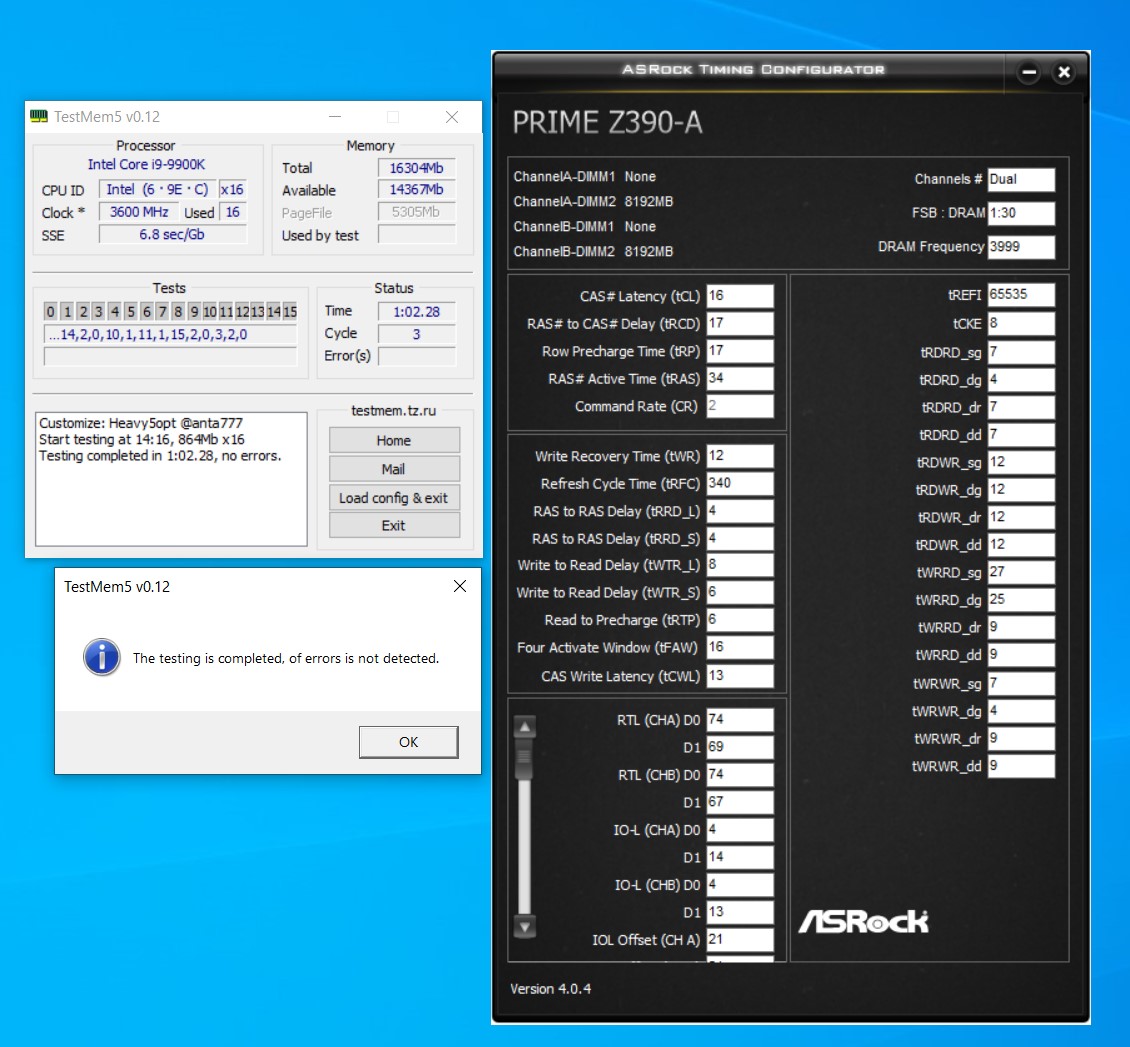Click the DRAM Frequency field showing 3999
The width and height of the screenshot is (1130, 1047).
[1021, 247]
